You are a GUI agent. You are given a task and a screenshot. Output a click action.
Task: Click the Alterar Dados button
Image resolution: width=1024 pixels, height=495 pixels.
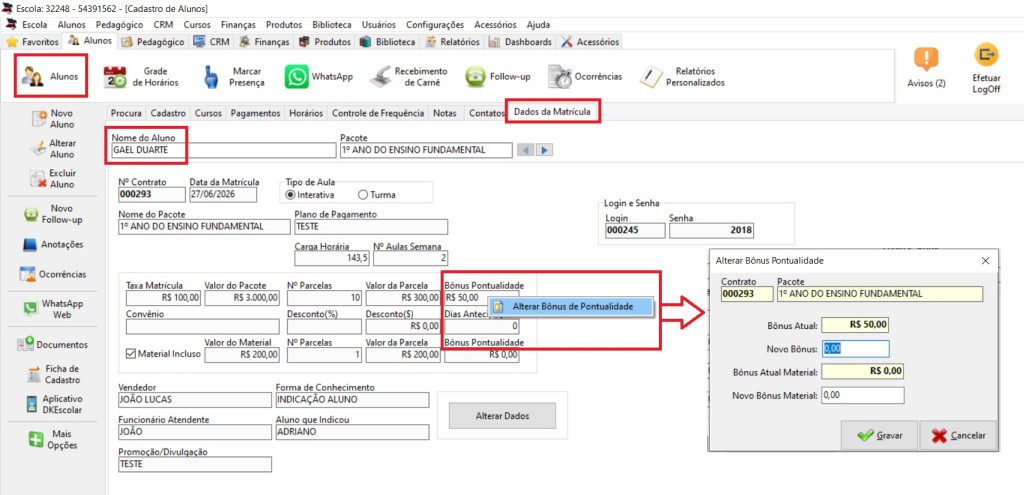click(502, 416)
